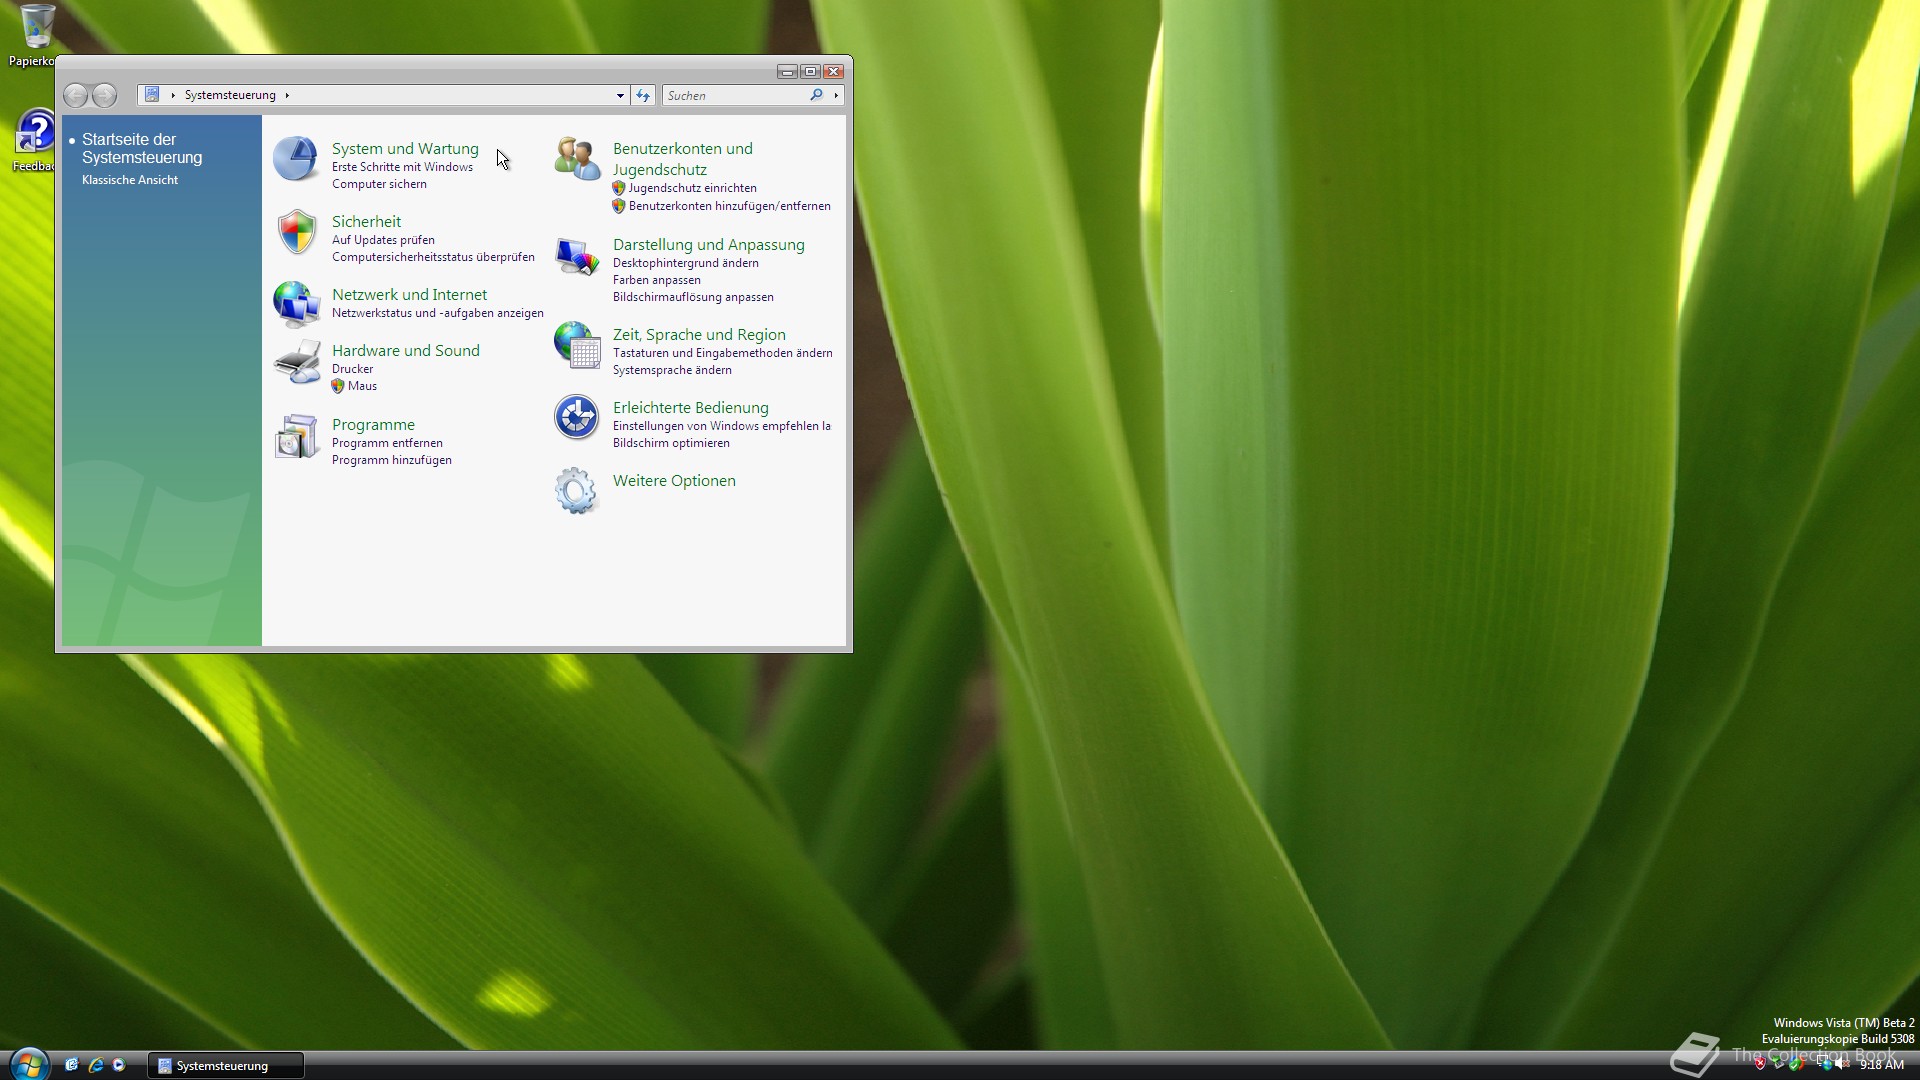This screenshot has width=1920, height=1080.
Task: Open the Benutzerkonten users icon
Action: tap(577, 160)
